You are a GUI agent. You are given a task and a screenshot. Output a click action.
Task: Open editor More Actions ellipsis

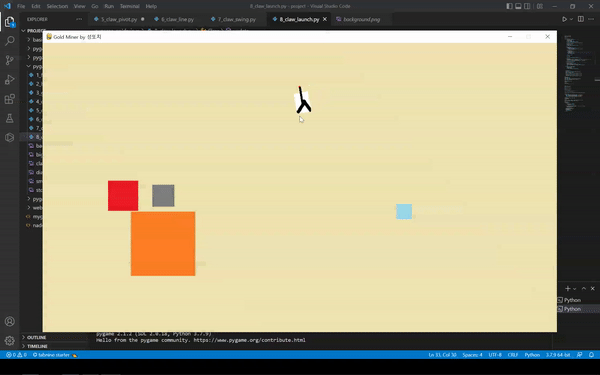(591, 19)
